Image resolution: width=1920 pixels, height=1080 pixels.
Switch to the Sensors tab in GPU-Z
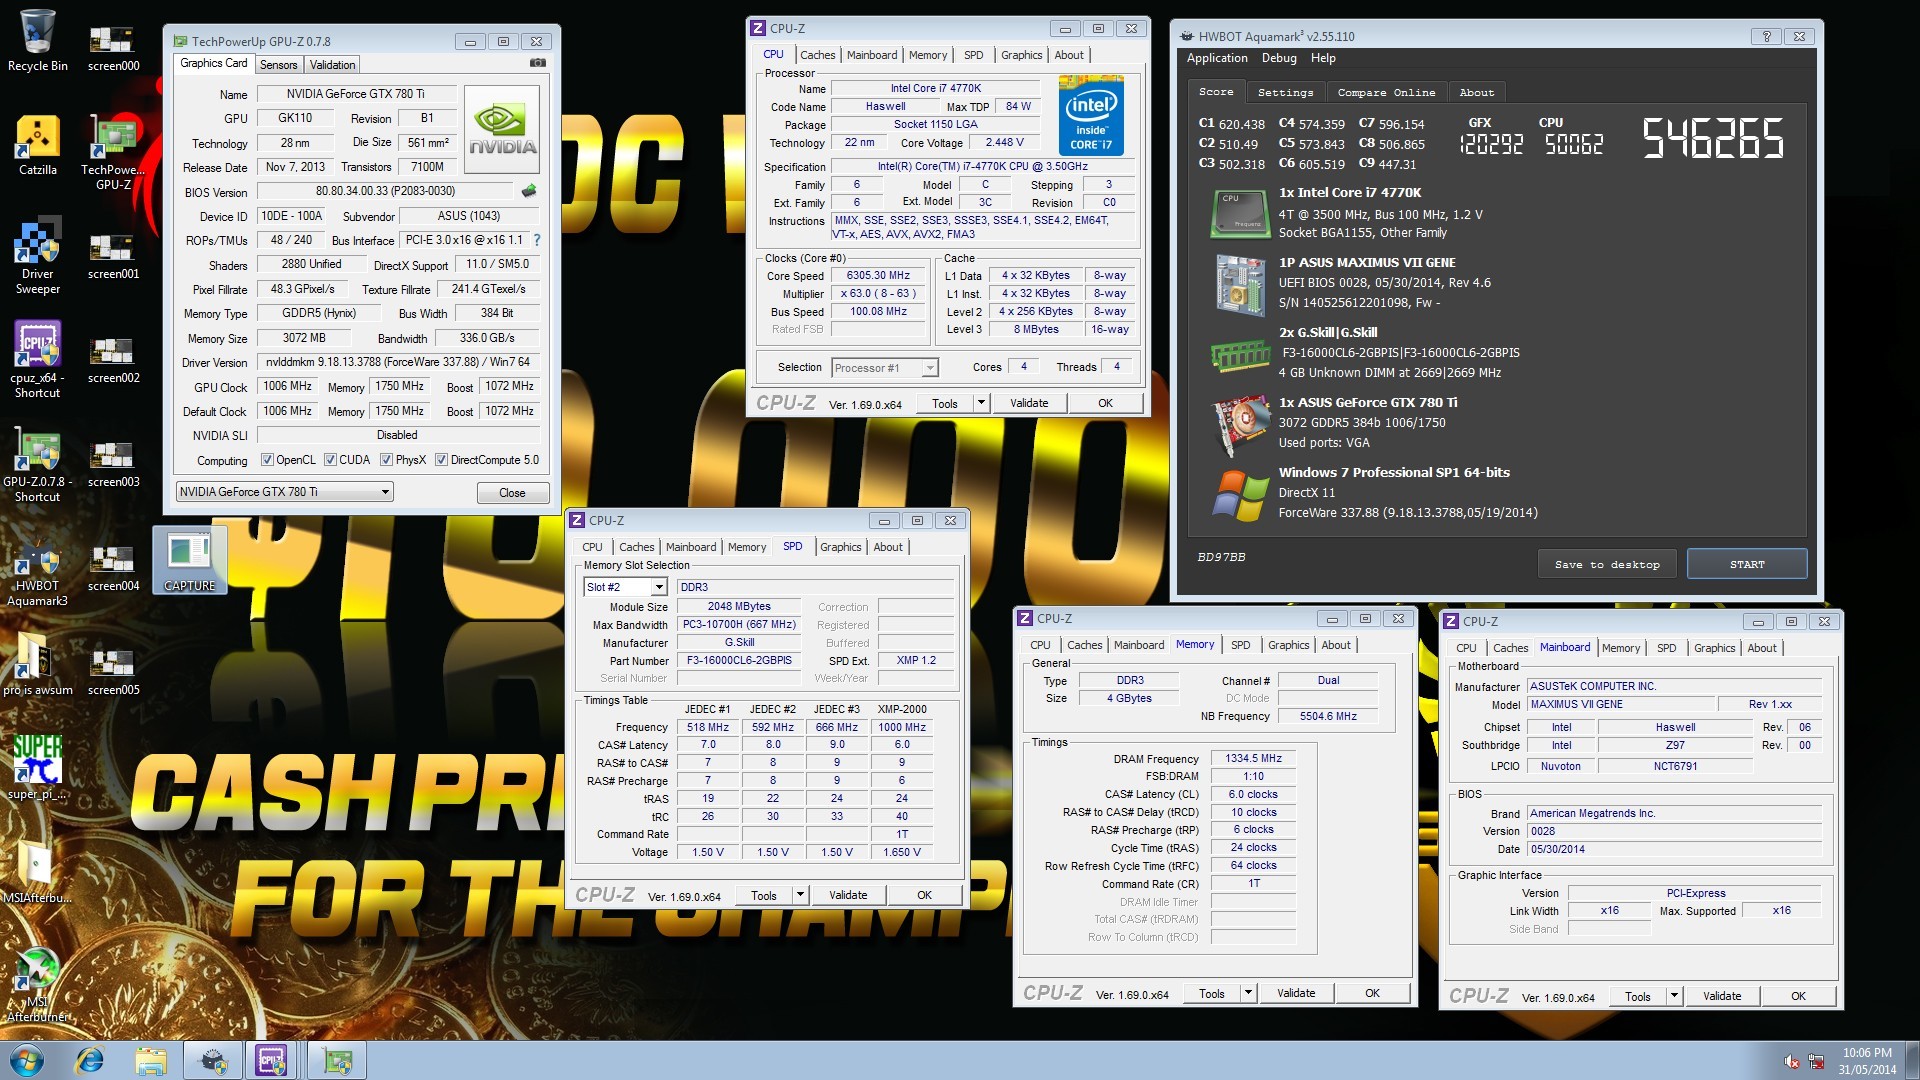tap(278, 65)
